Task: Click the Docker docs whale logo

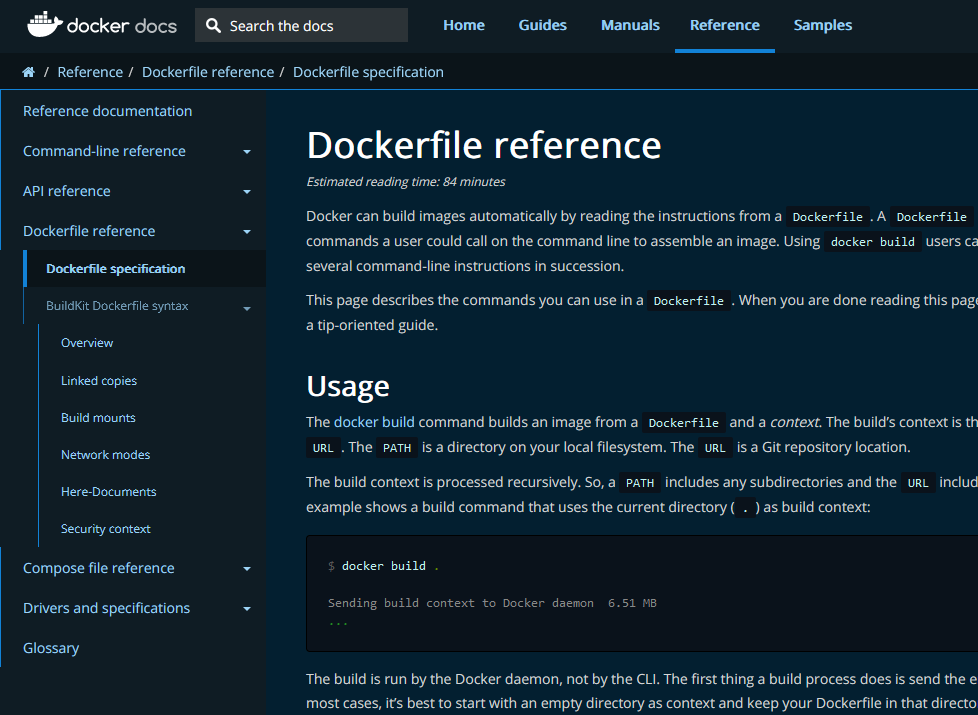Action: click(x=45, y=25)
